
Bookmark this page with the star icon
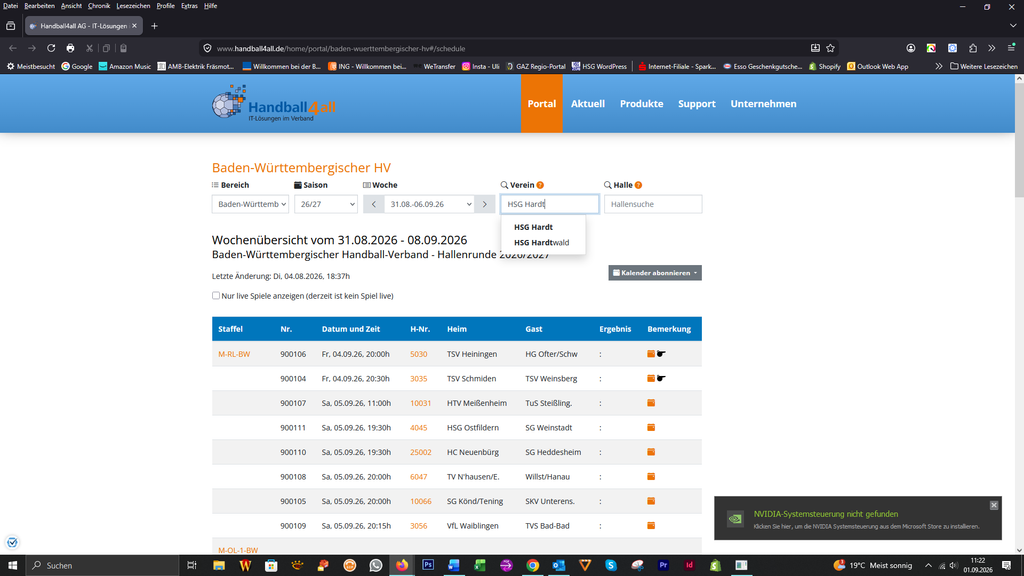tap(830, 48)
